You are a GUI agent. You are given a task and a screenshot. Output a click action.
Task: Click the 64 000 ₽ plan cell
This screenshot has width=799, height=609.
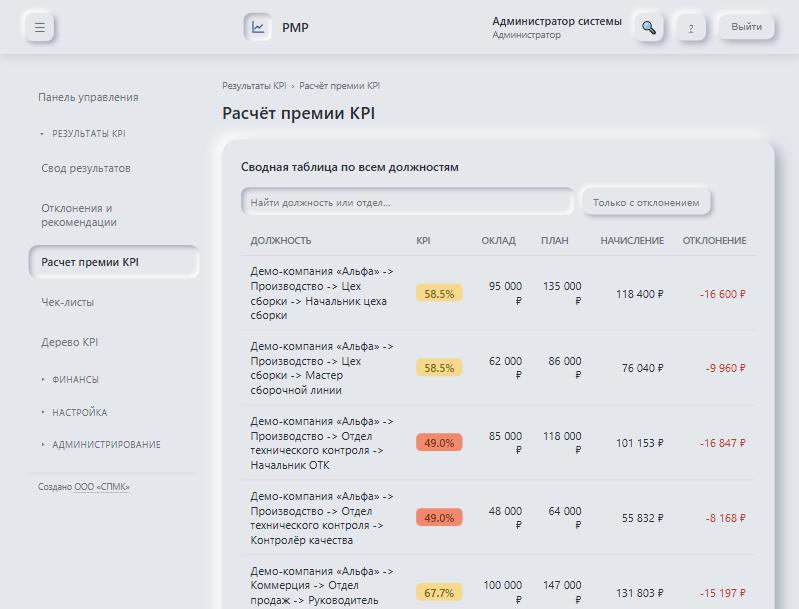(565, 518)
